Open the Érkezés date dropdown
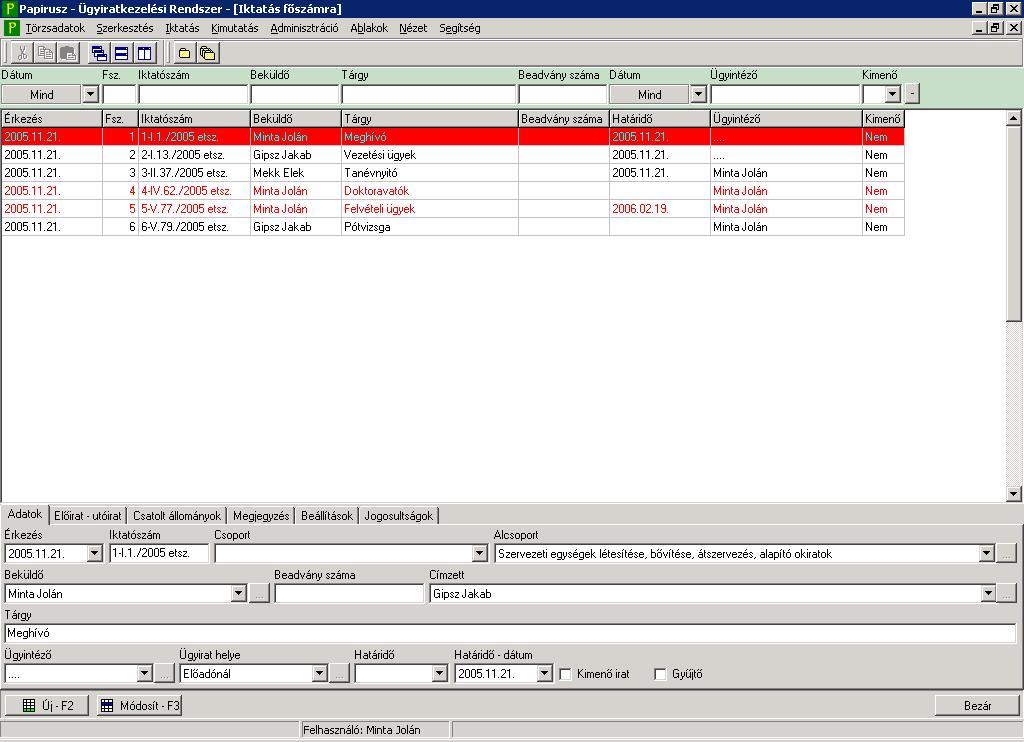The image size is (1024, 742). coord(95,554)
